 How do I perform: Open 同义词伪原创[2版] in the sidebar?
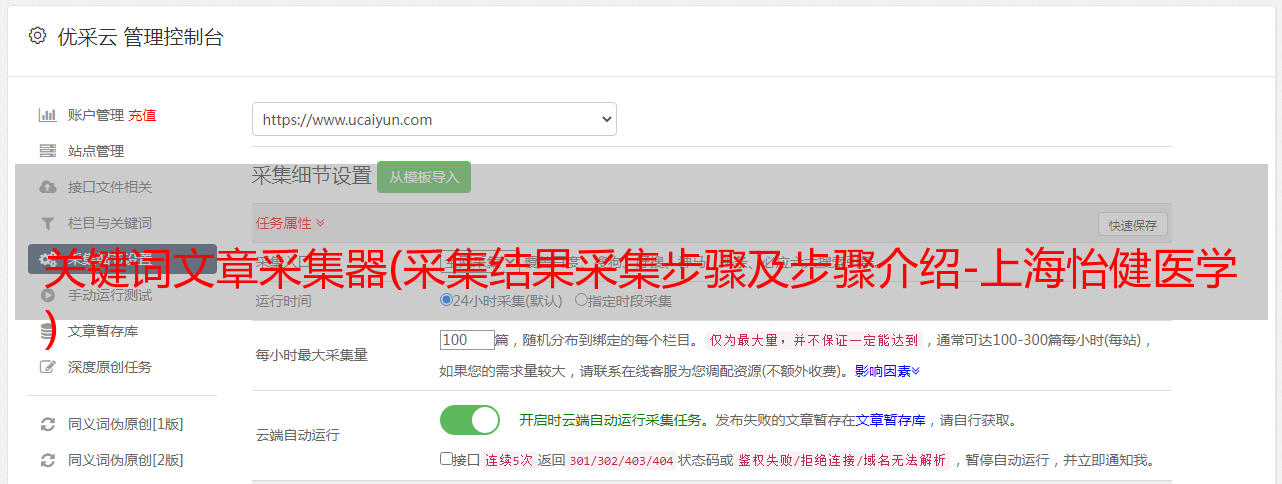click(x=126, y=460)
